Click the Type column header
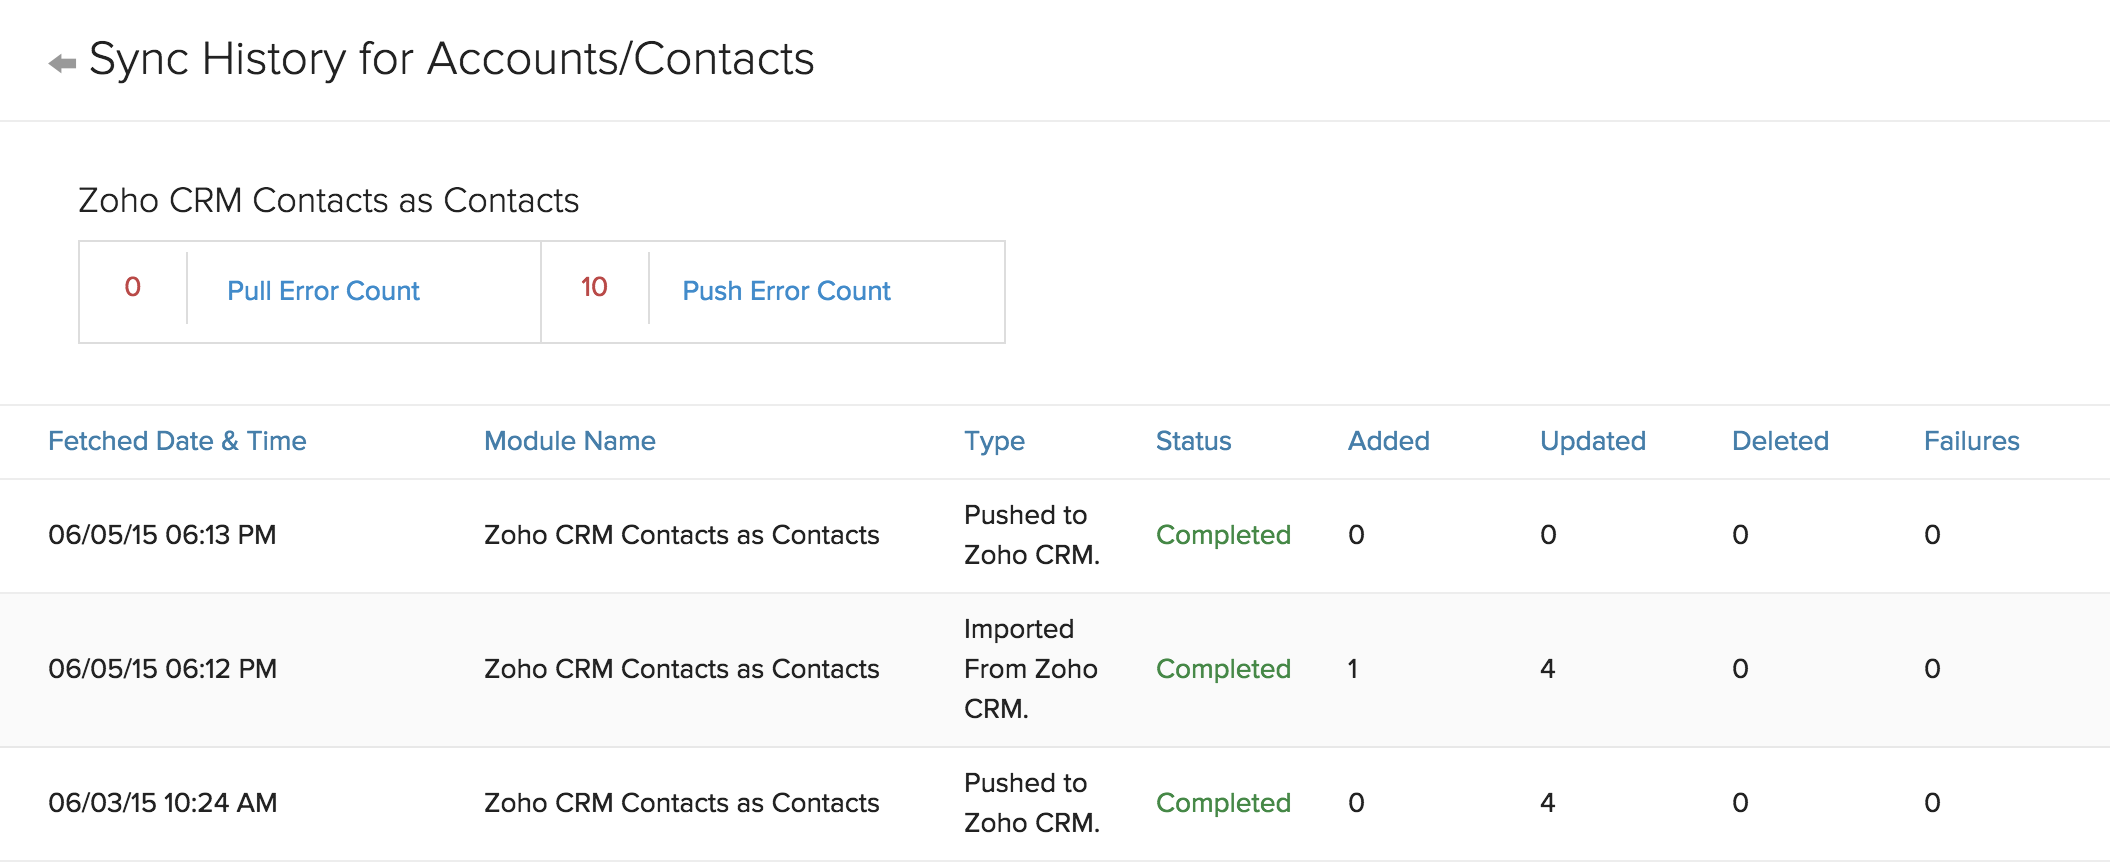Image resolution: width=2110 pixels, height=868 pixels. click(x=994, y=441)
